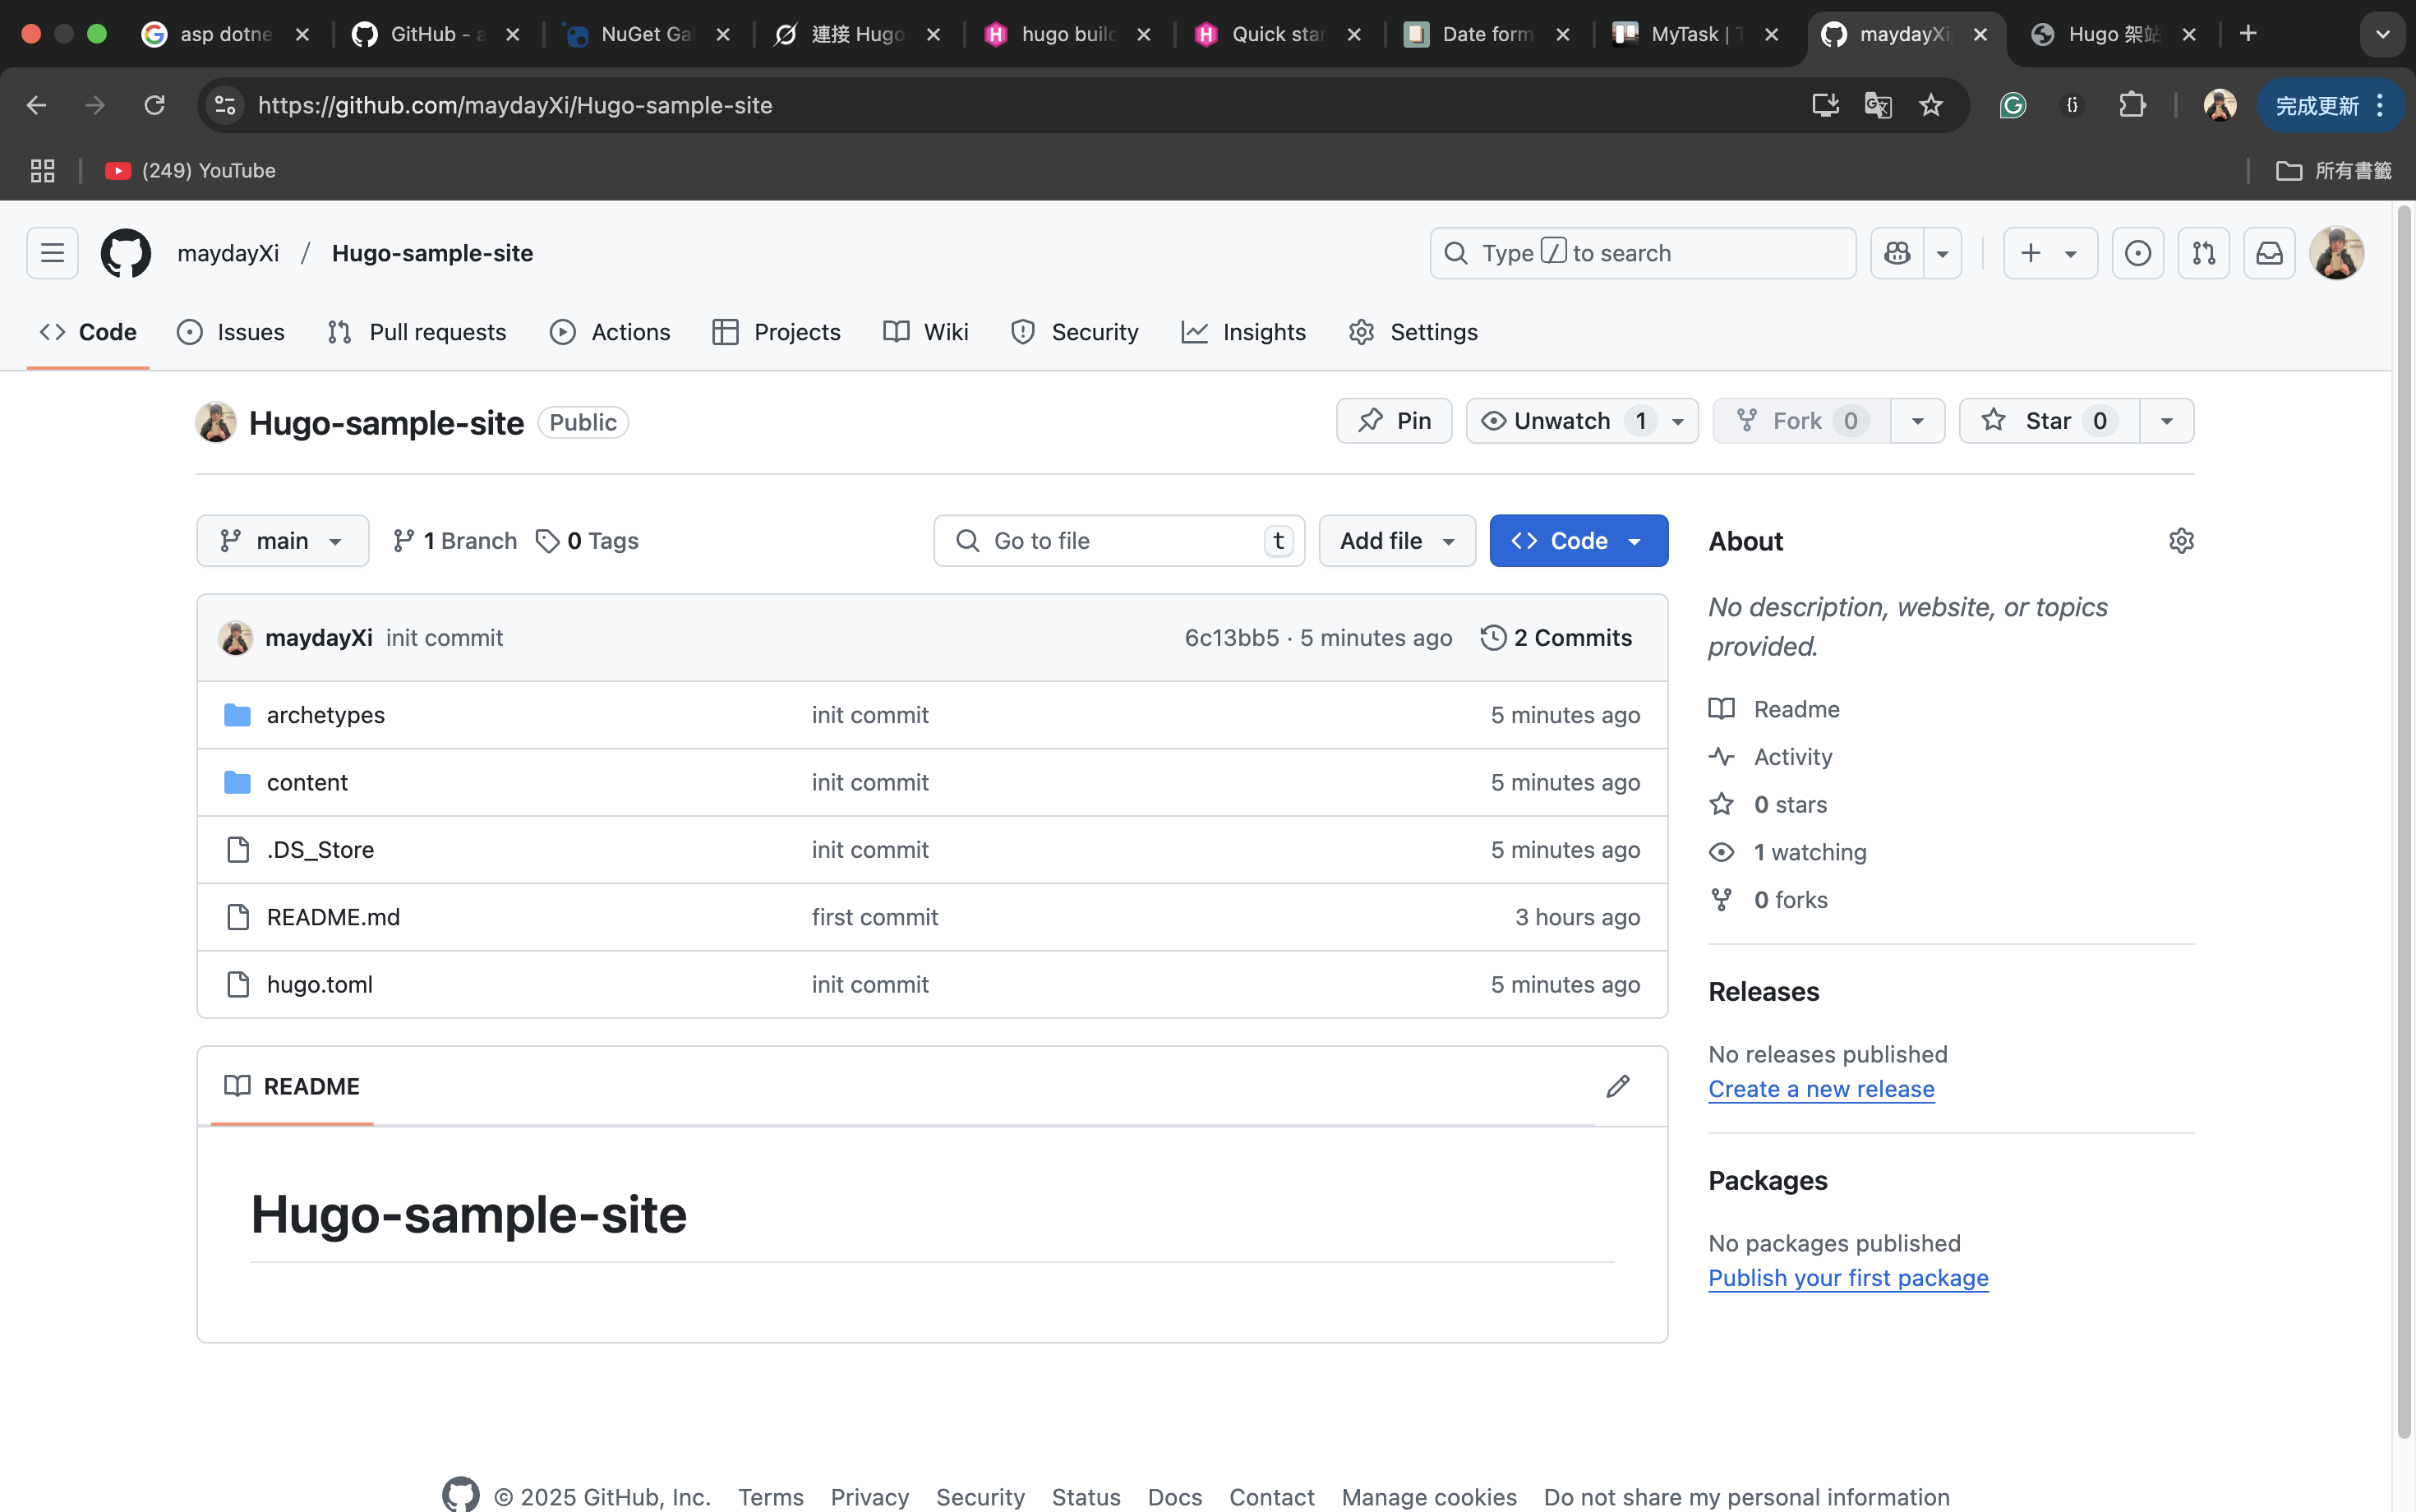Click the browser reload button
Screen dimensions: 2416x1512
pyautogui.click(x=154, y=105)
